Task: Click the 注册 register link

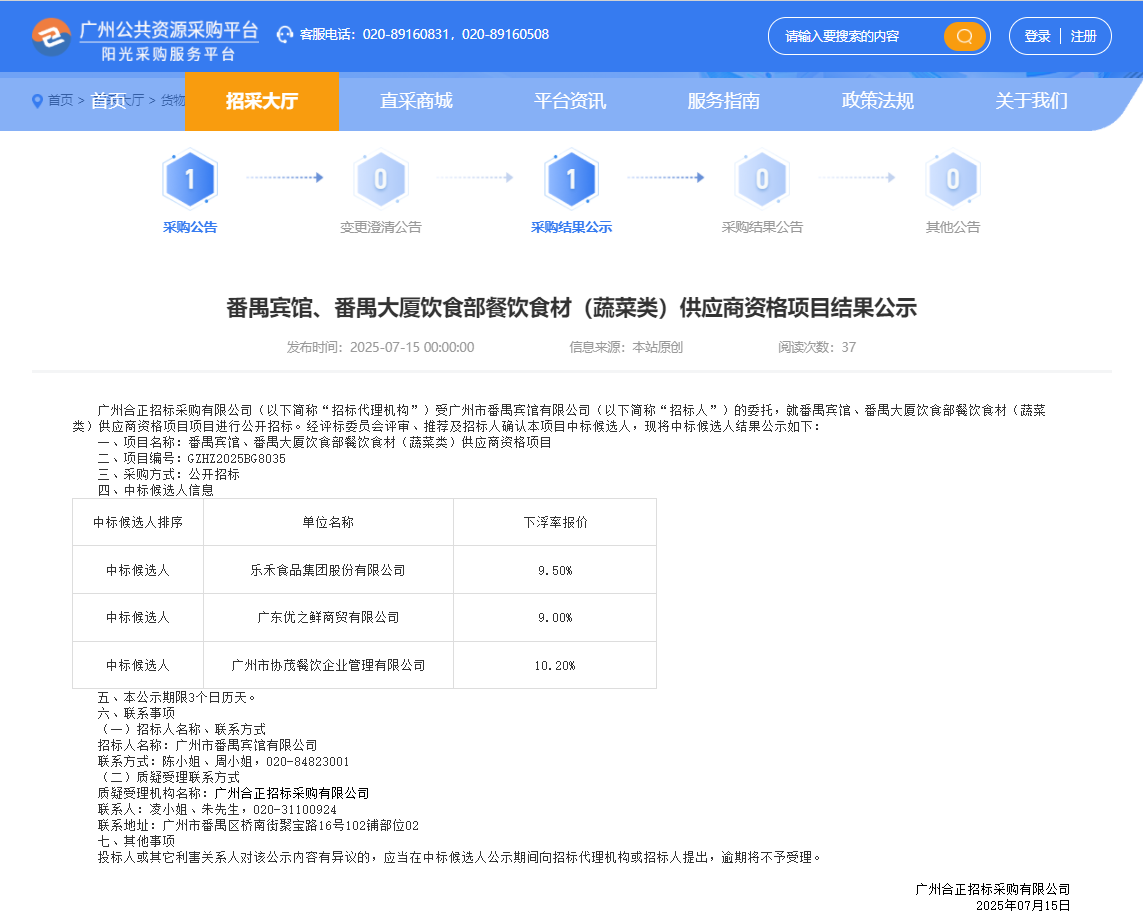Action: [1084, 36]
